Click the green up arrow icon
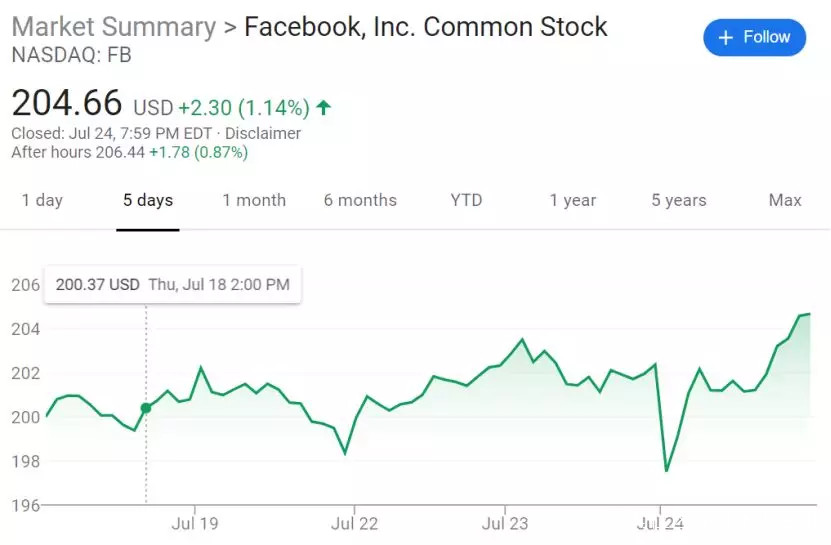This screenshot has height=545, width=831. tap(324, 107)
